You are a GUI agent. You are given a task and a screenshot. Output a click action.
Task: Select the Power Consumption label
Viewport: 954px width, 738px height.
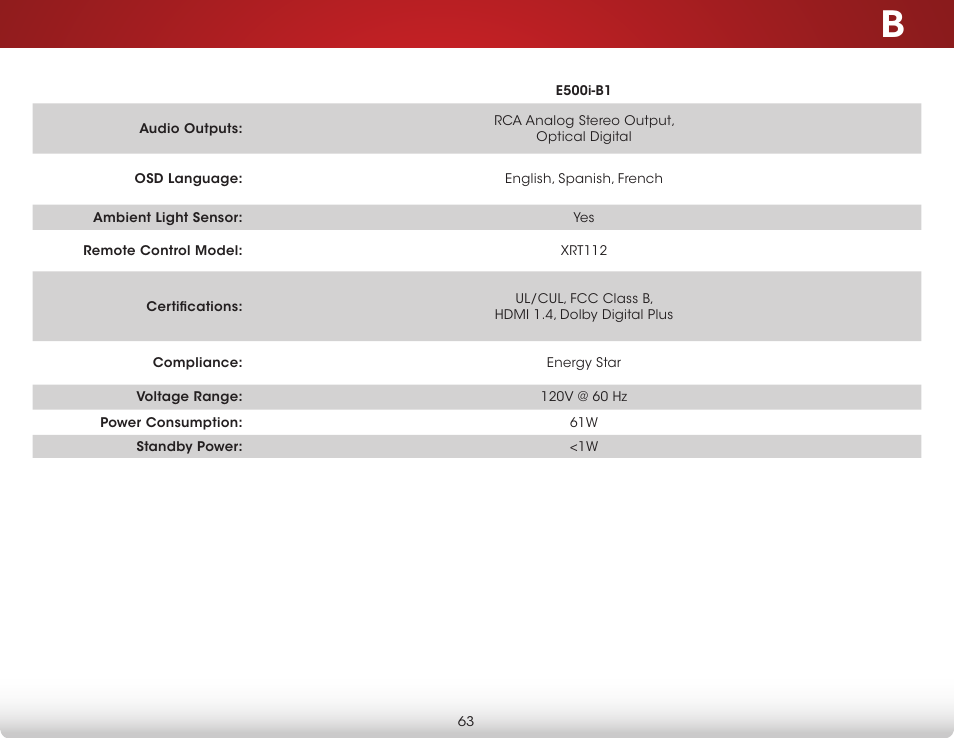click(x=172, y=422)
